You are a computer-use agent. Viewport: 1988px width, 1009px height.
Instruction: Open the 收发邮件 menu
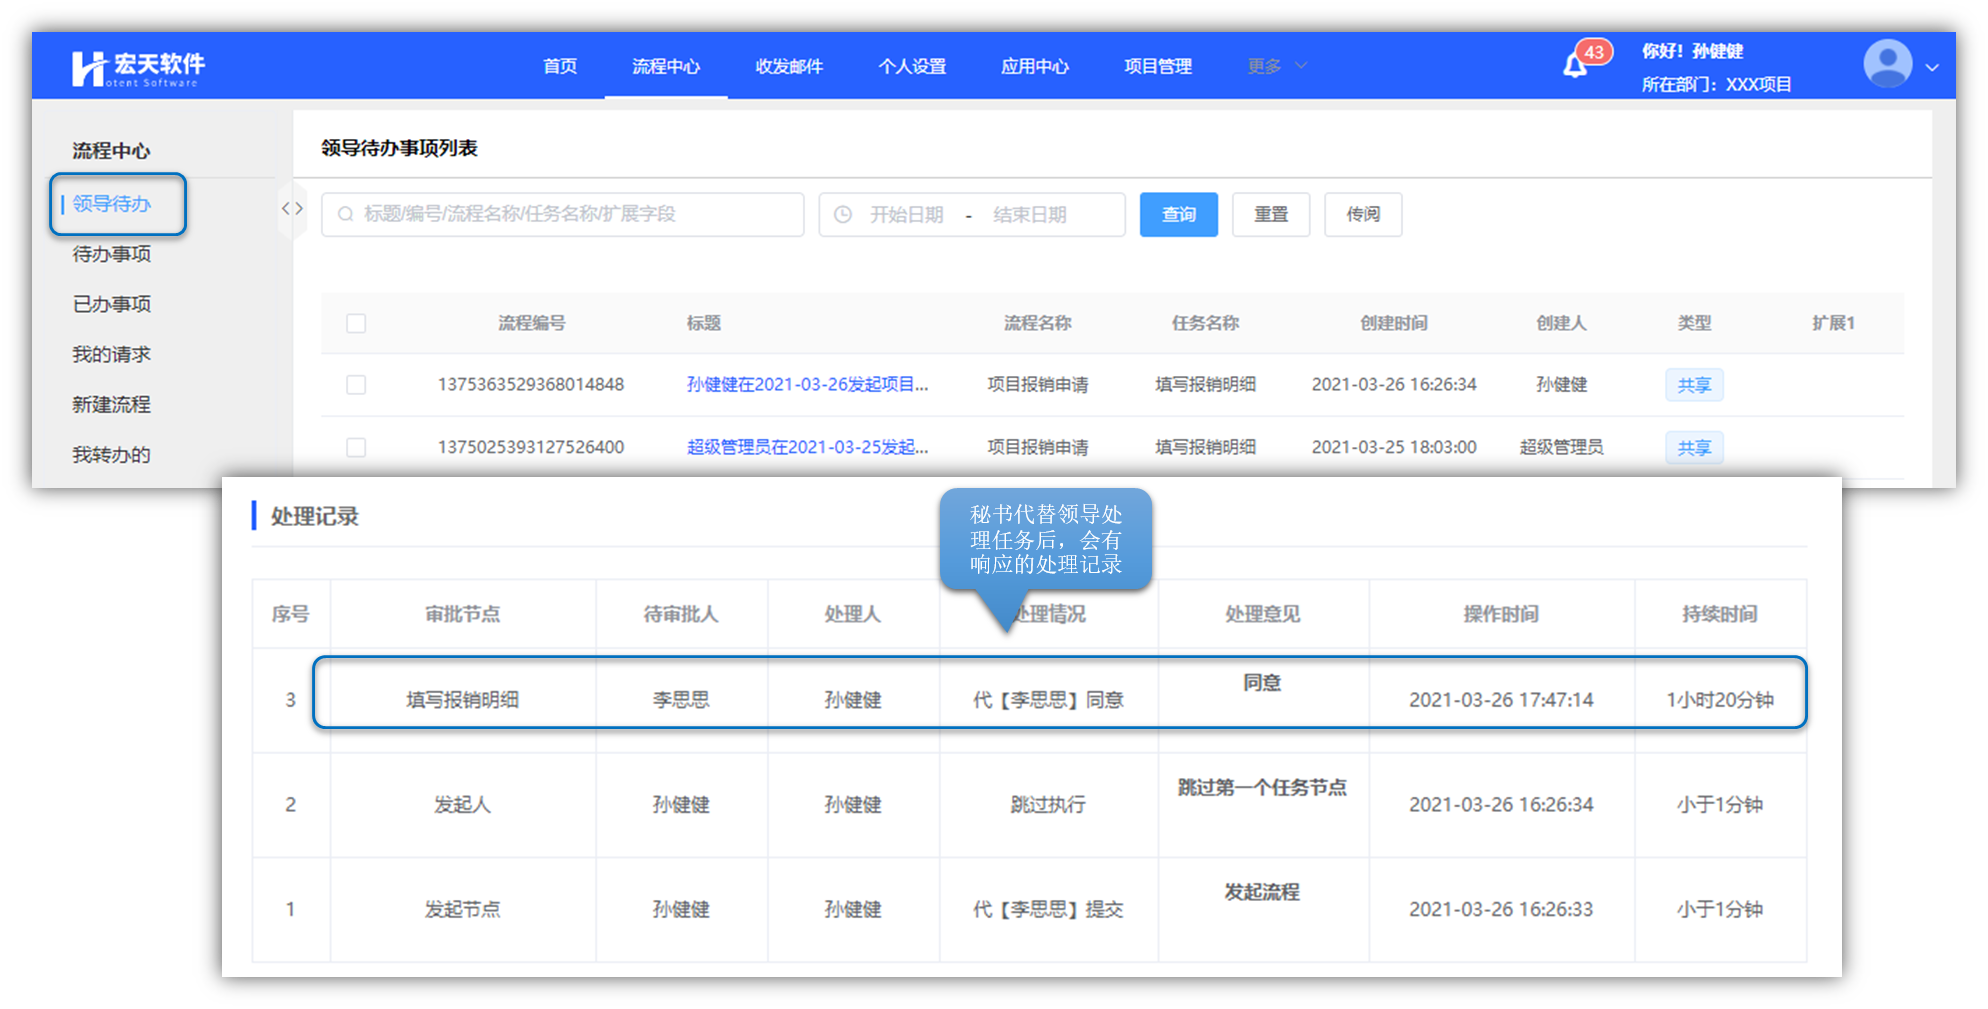click(789, 66)
